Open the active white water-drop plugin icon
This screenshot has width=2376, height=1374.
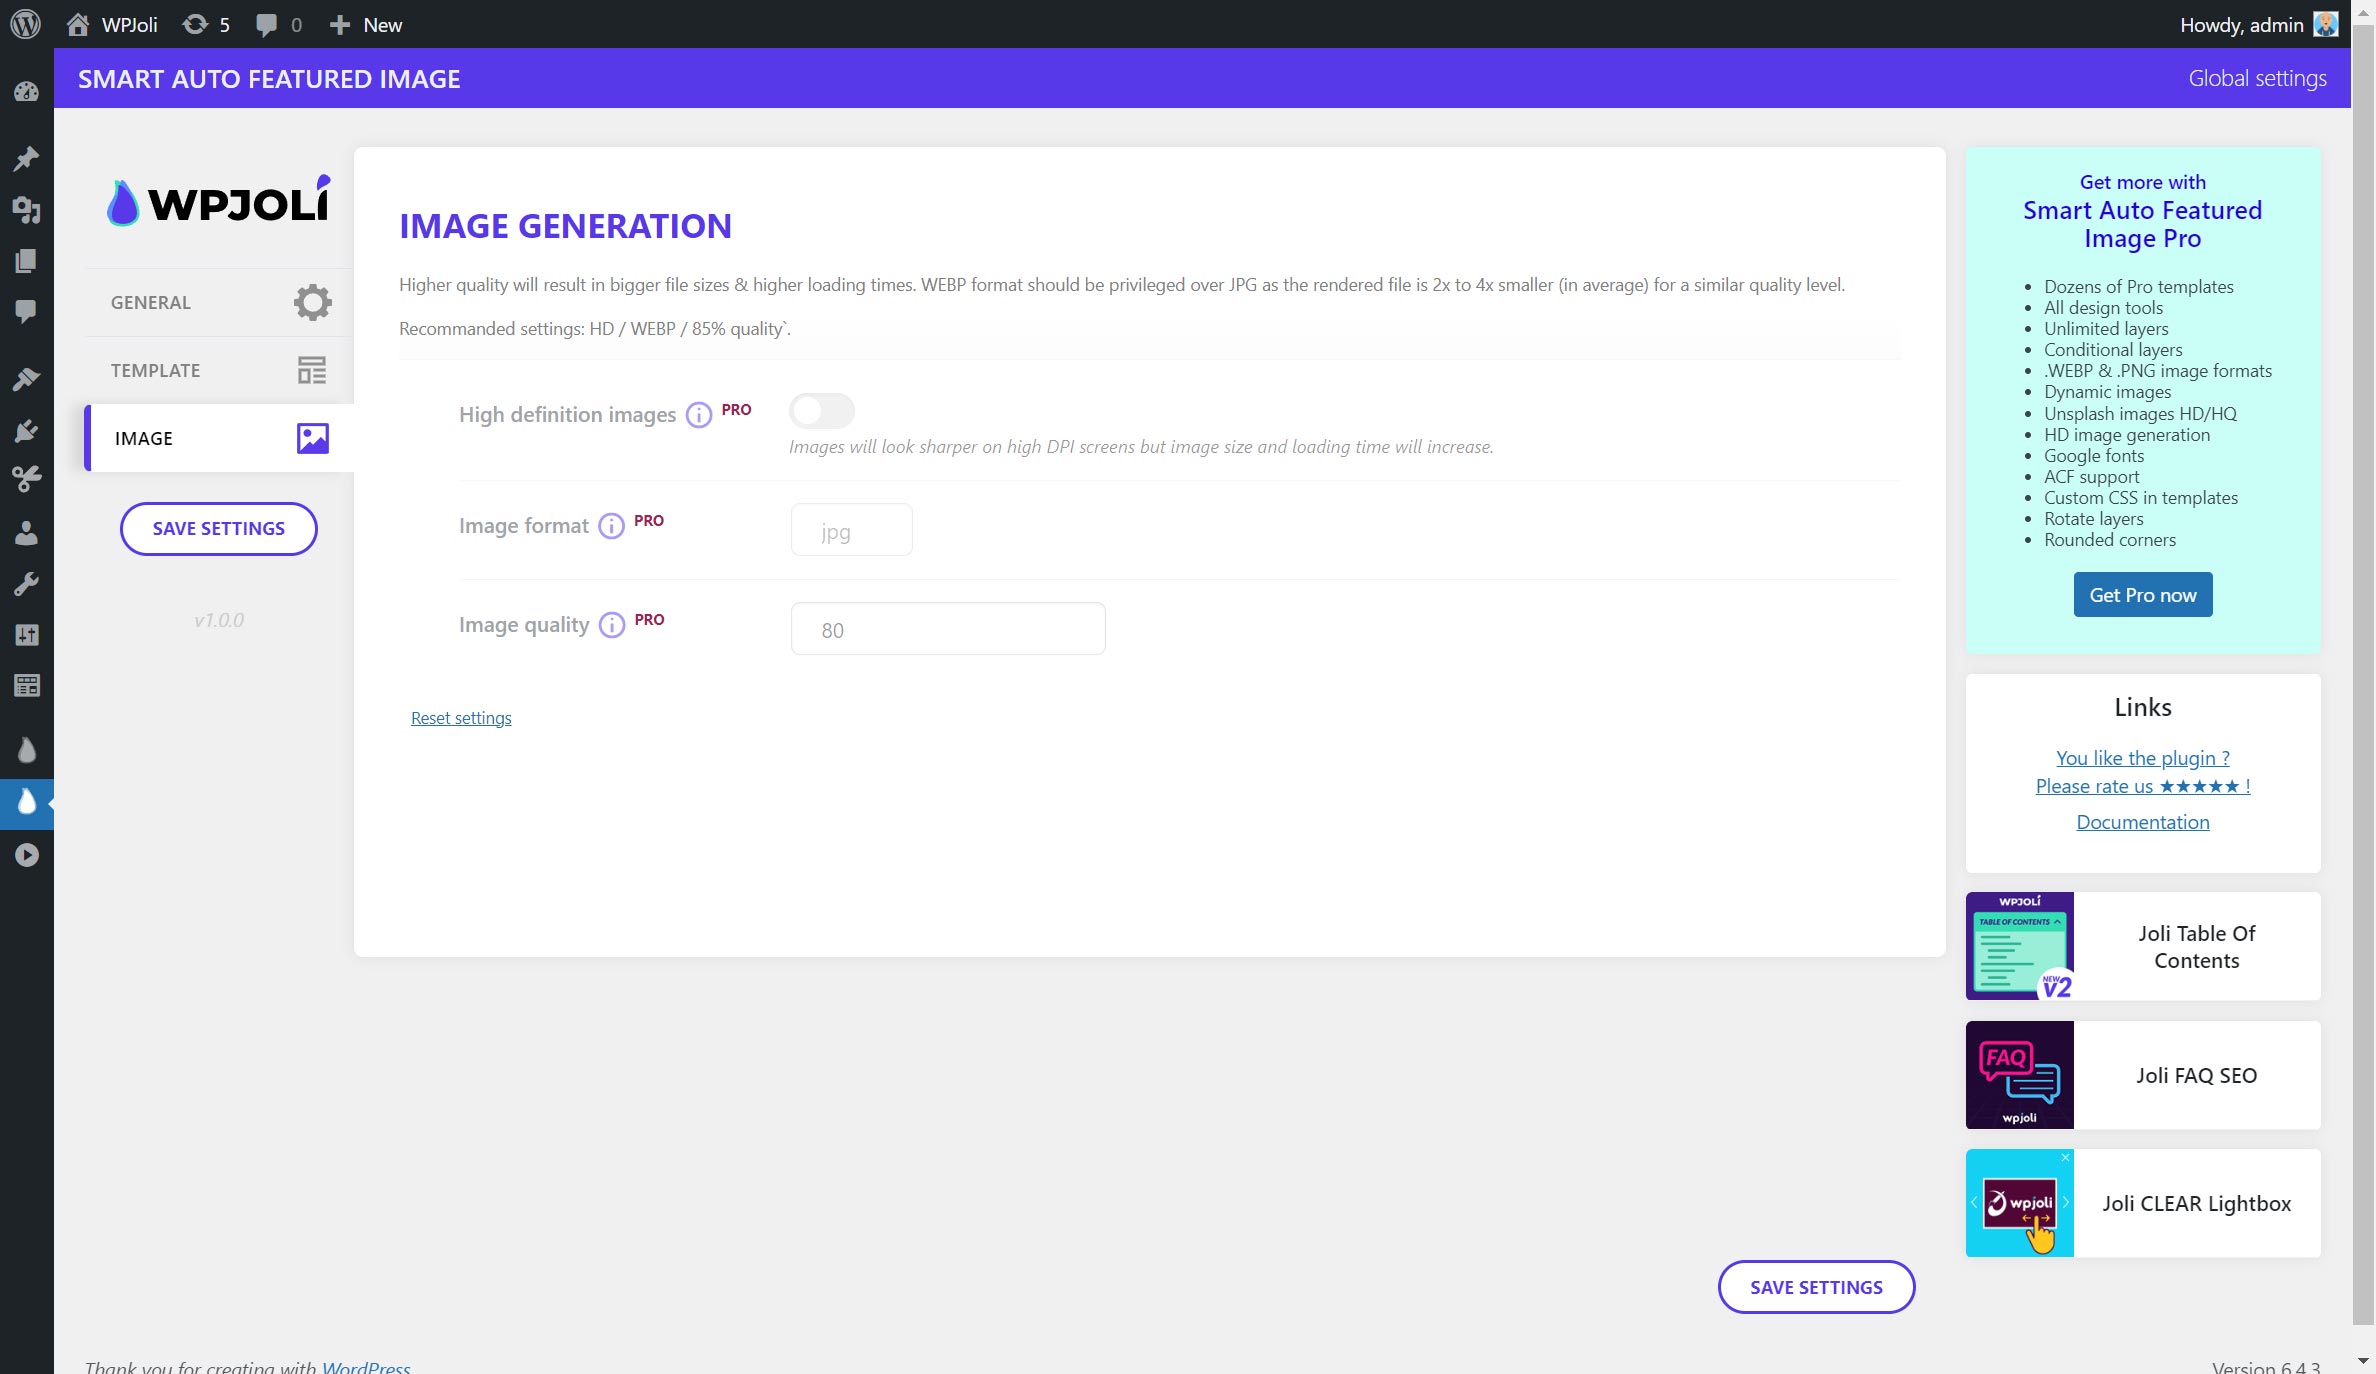tap(27, 803)
